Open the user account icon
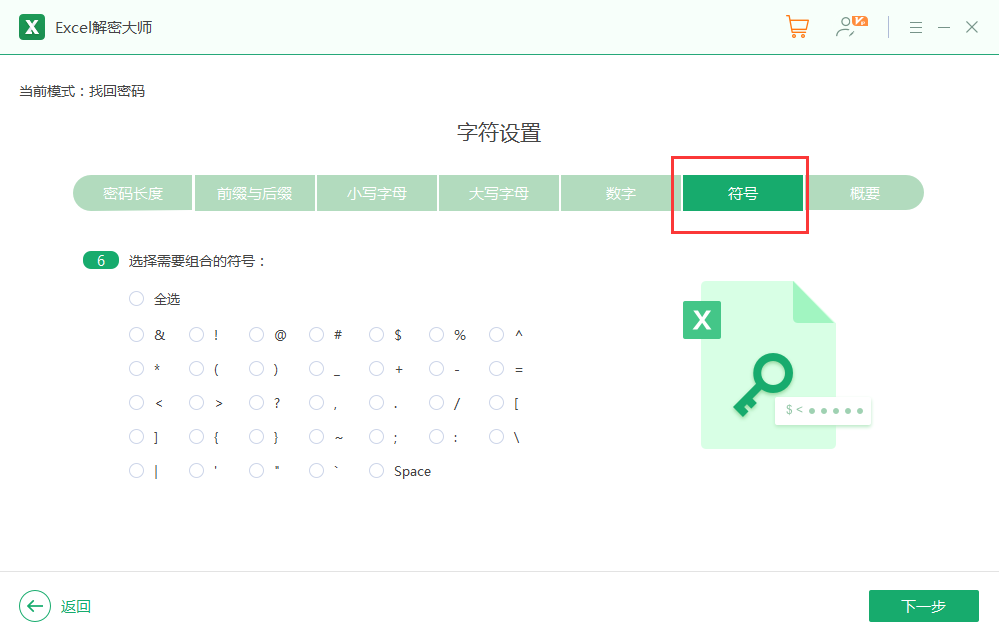Image resolution: width=999 pixels, height=634 pixels. pyautogui.click(x=851, y=27)
